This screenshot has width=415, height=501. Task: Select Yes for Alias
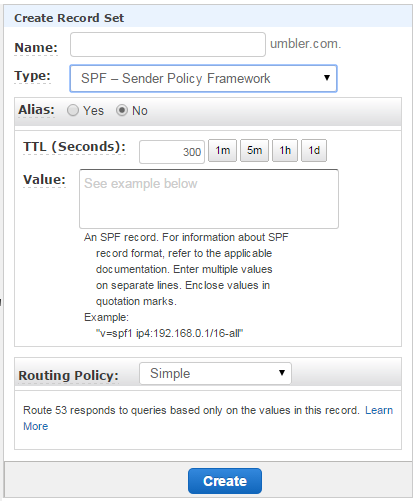point(73,110)
